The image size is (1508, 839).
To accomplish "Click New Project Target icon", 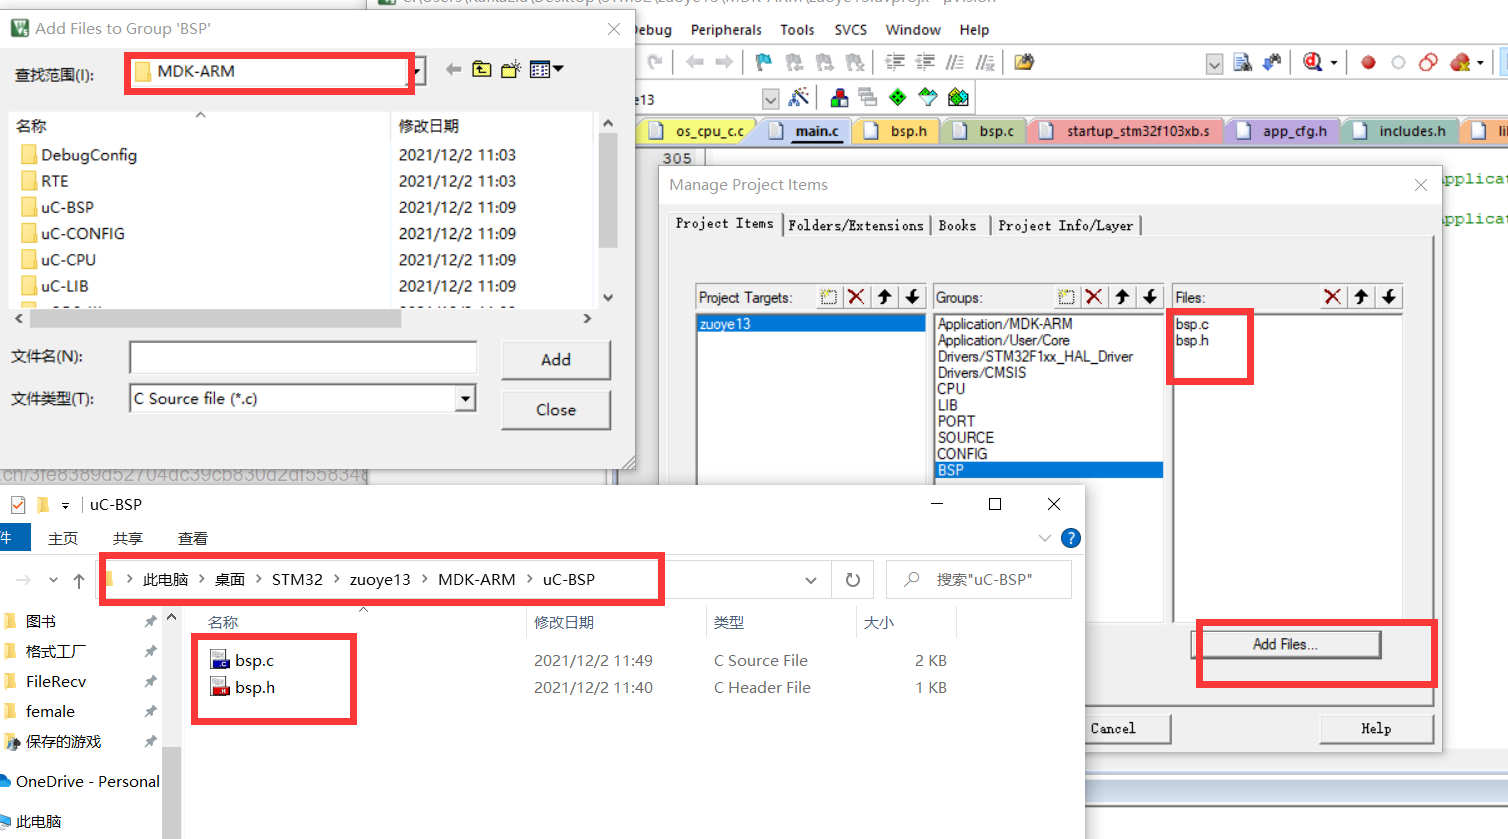I will click(x=828, y=297).
